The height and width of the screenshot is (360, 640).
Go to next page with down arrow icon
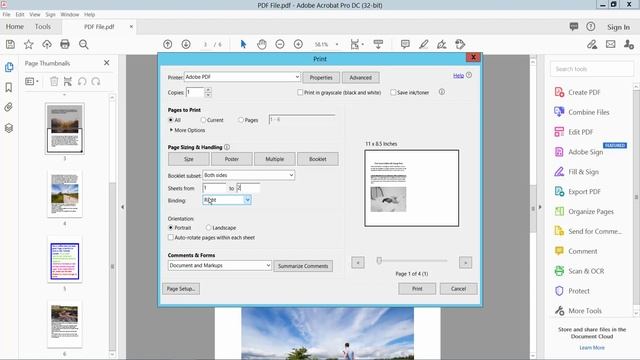pos(186,44)
